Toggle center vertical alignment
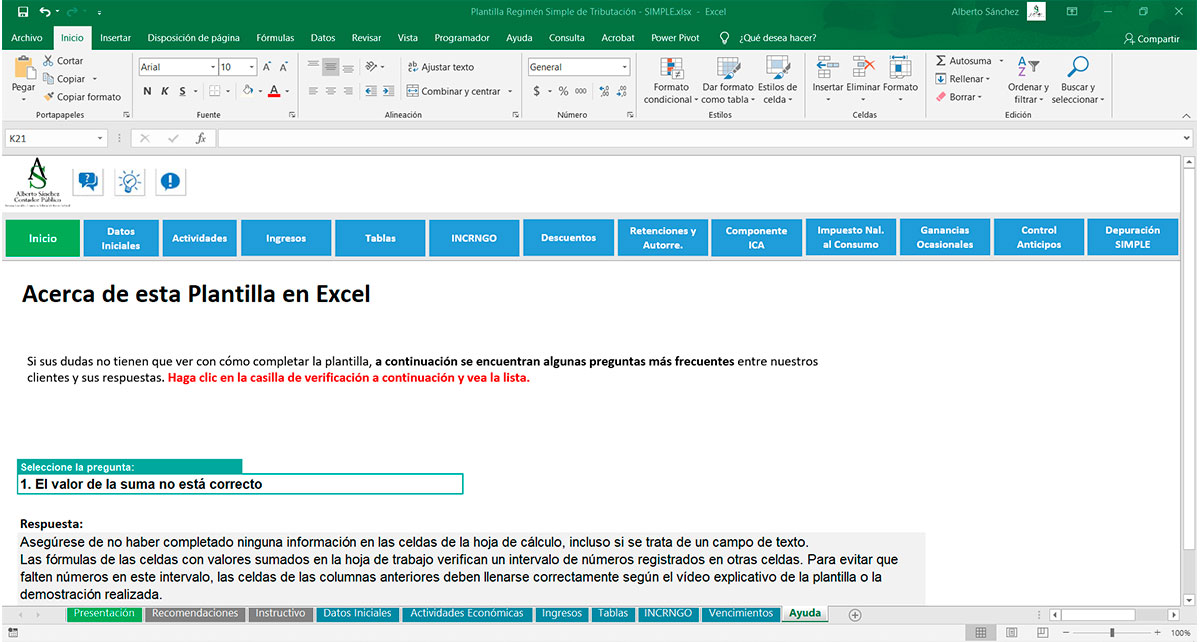 click(331, 67)
